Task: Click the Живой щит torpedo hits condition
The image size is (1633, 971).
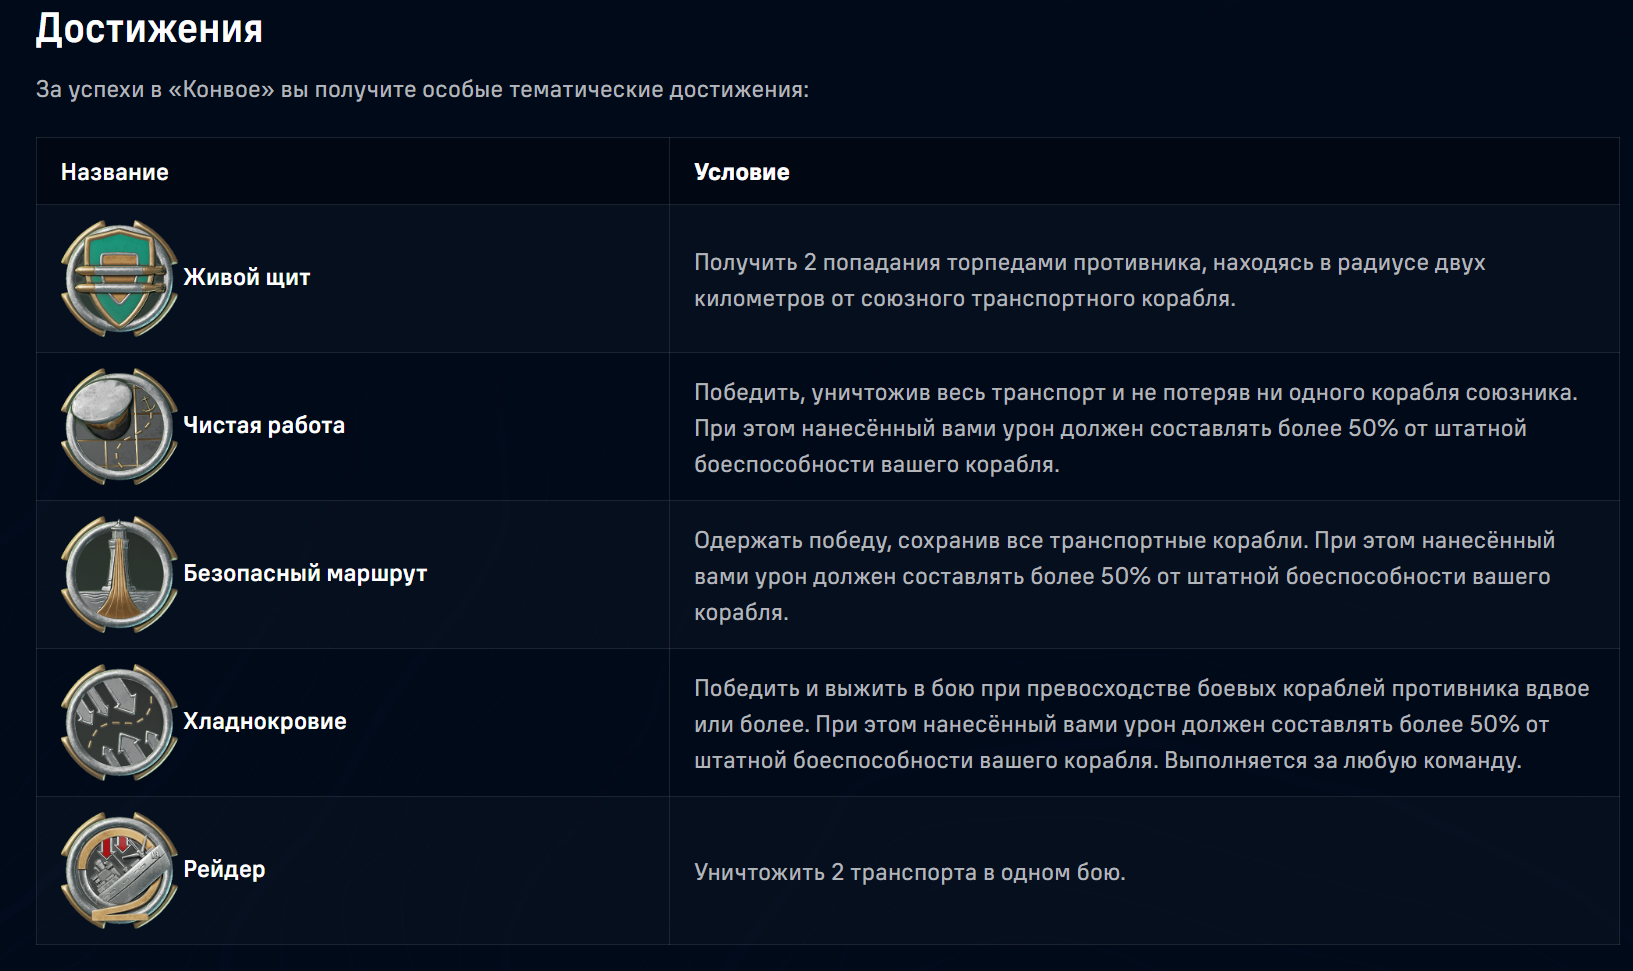Action: click(1090, 280)
